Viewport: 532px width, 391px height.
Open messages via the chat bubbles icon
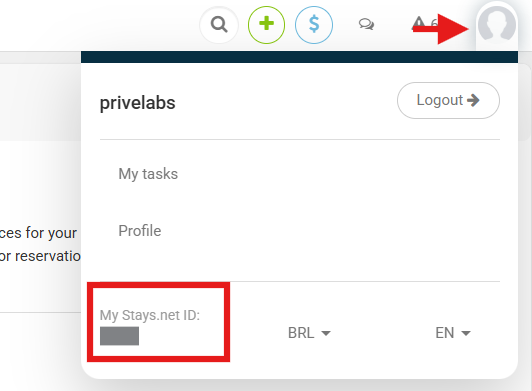pyautogui.click(x=366, y=24)
